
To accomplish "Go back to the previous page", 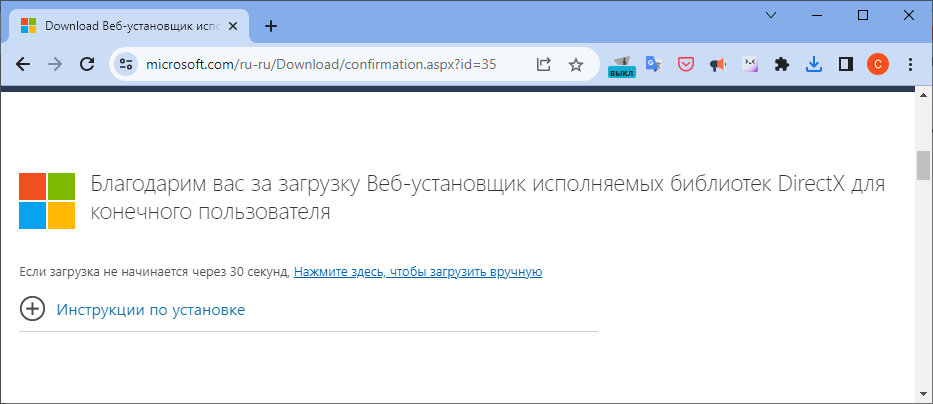I will [23, 64].
